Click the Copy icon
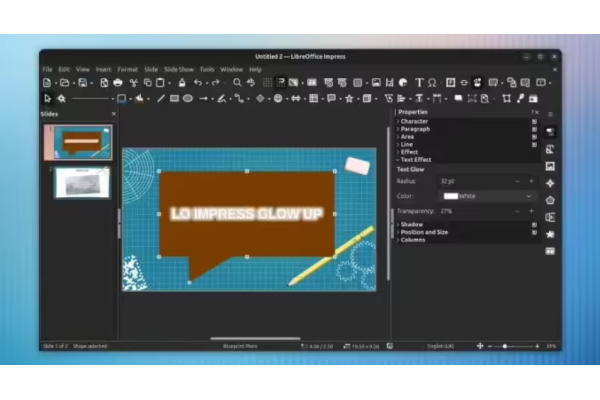 [147, 83]
